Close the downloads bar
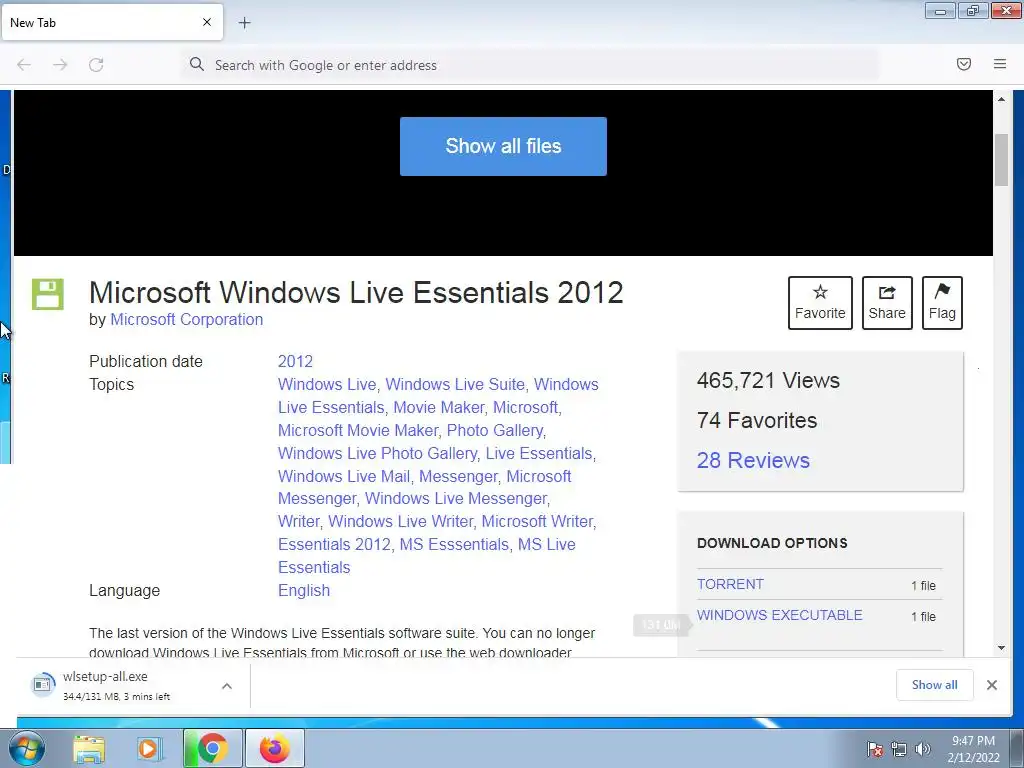 coord(991,685)
